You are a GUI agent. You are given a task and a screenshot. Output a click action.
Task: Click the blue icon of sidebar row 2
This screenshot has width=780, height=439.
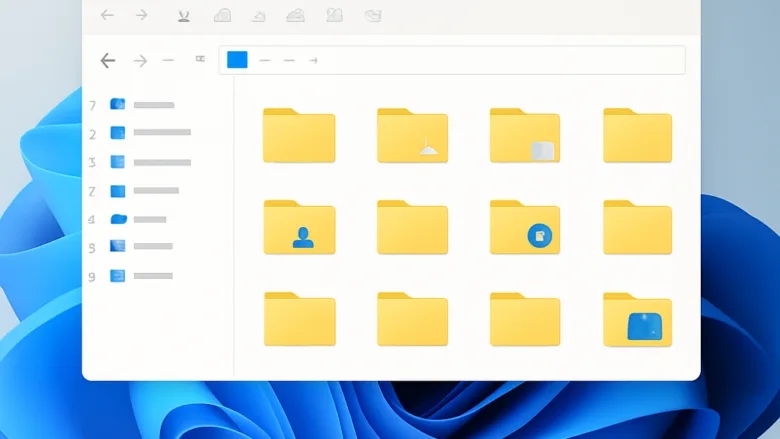[117, 133]
